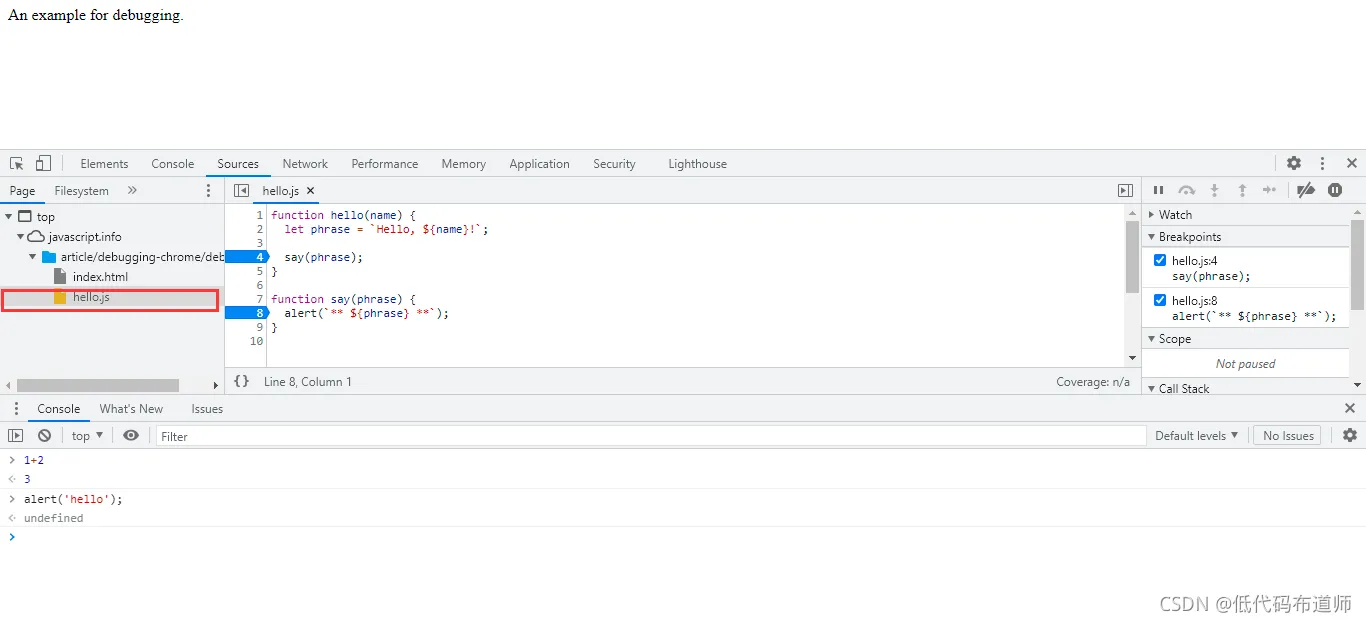Click the deactivate breakpoints icon
This screenshot has width=1366, height=622.
click(x=1305, y=190)
